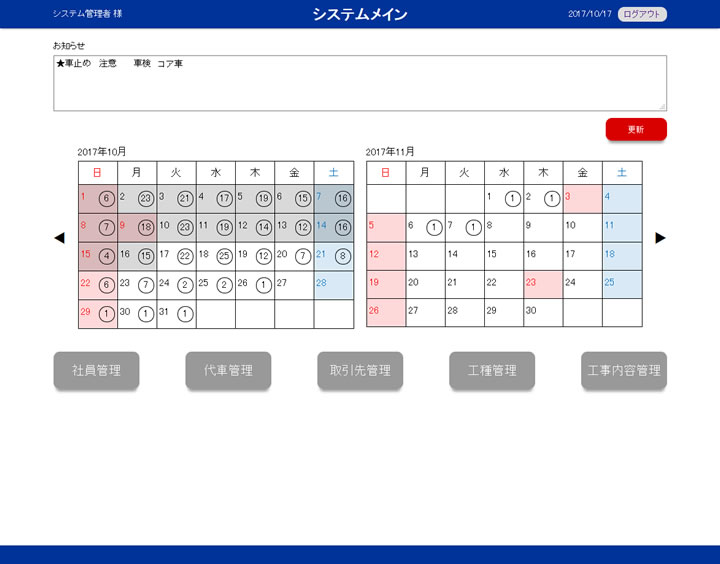Click the circled 1 on October 29
Image resolution: width=720 pixels, height=564 pixels.
tap(107, 314)
